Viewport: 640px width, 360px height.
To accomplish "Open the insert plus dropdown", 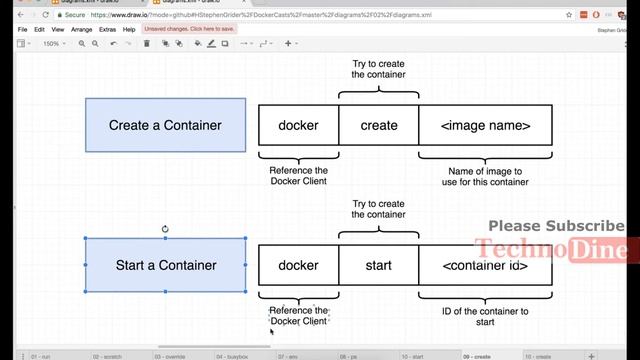I will click(x=291, y=43).
